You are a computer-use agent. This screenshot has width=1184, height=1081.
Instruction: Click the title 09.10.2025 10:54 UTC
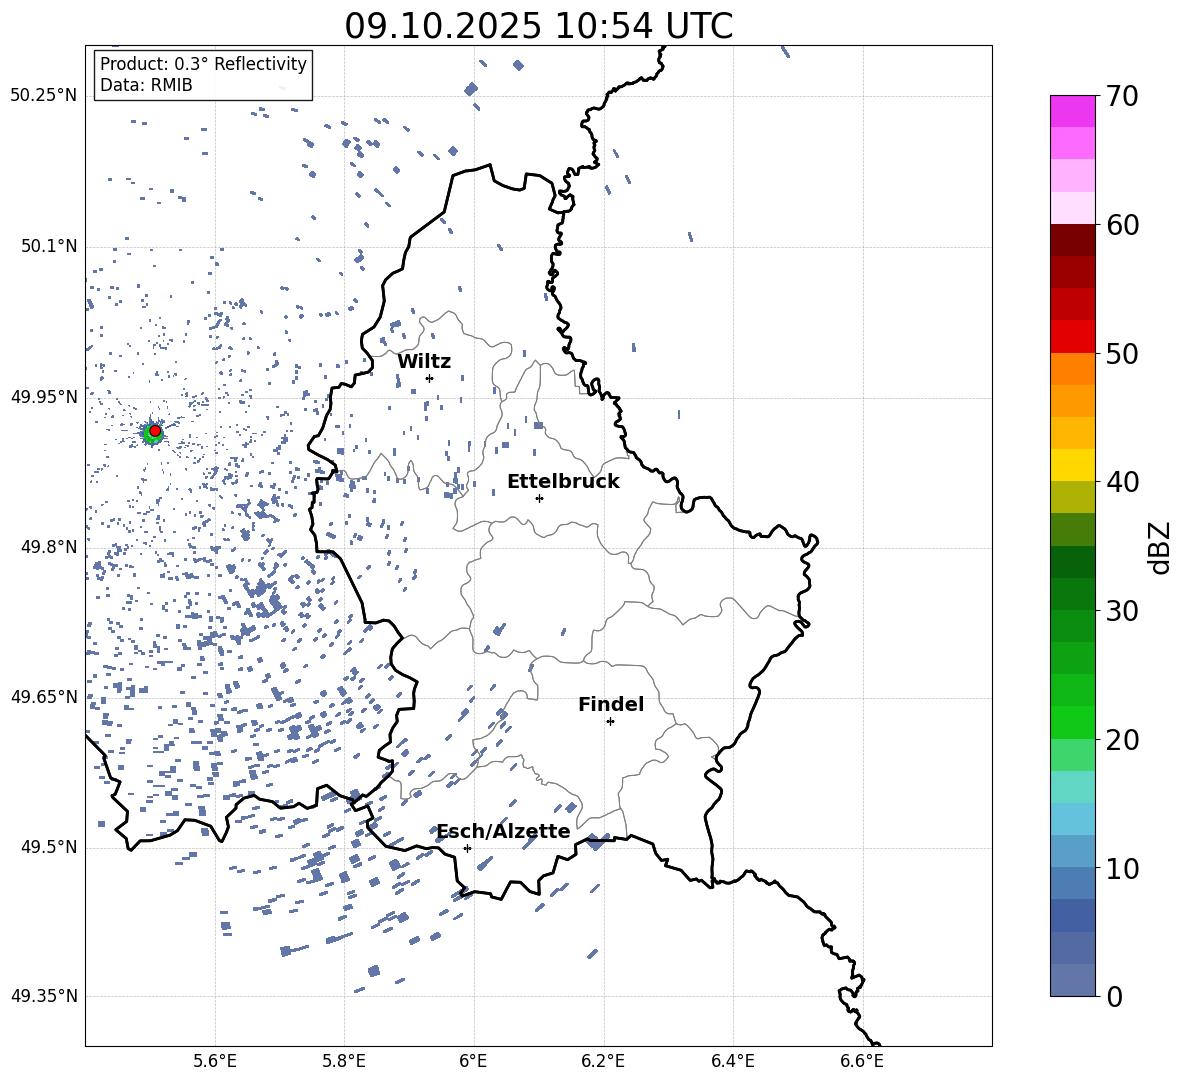click(538, 26)
